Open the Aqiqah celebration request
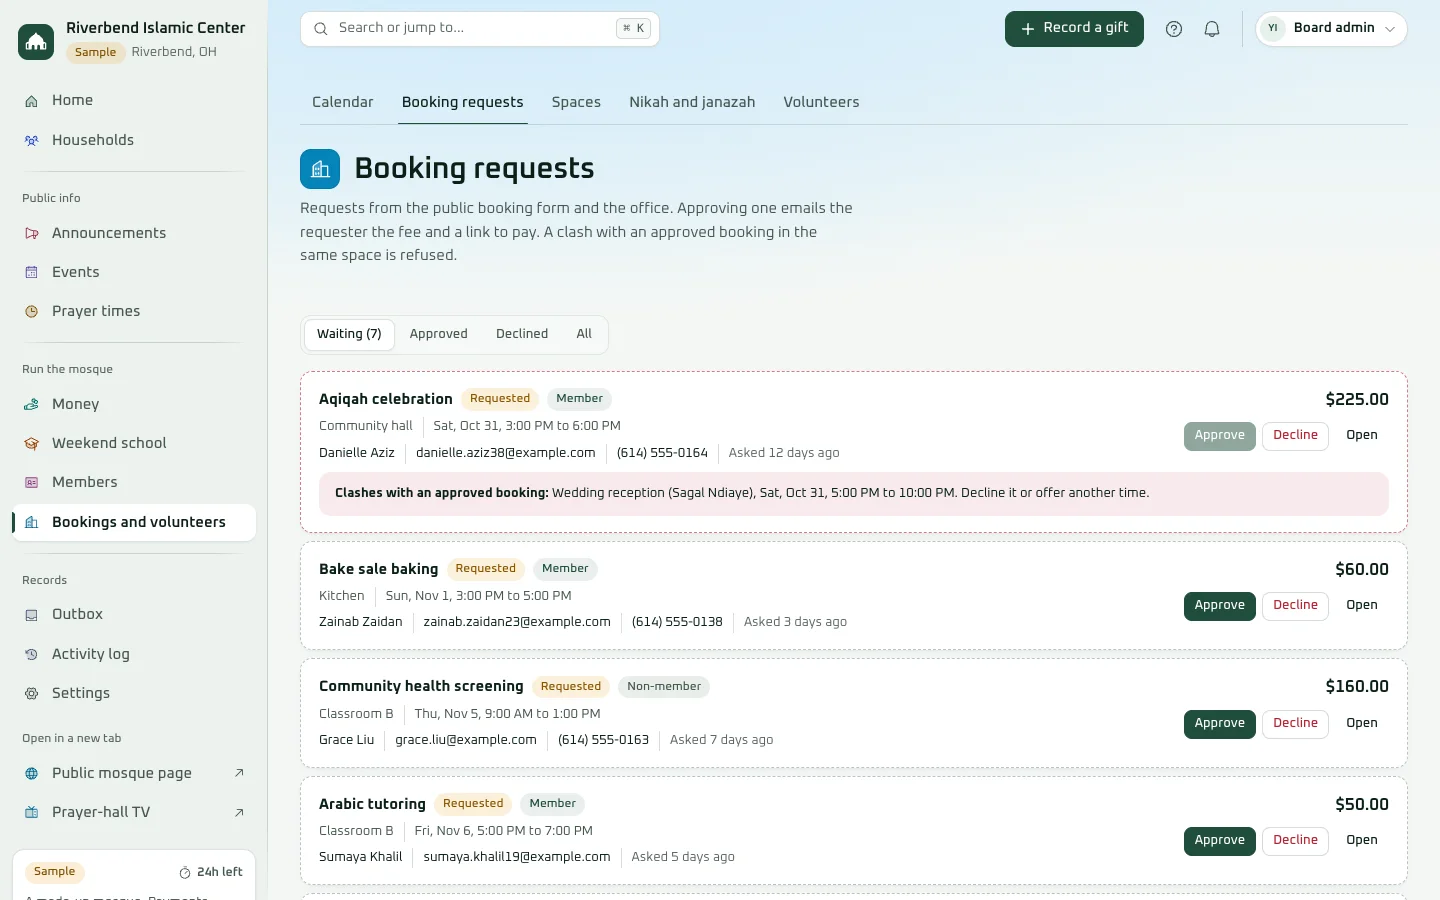Image resolution: width=1440 pixels, height=900 pixels. coord(1362,436)
